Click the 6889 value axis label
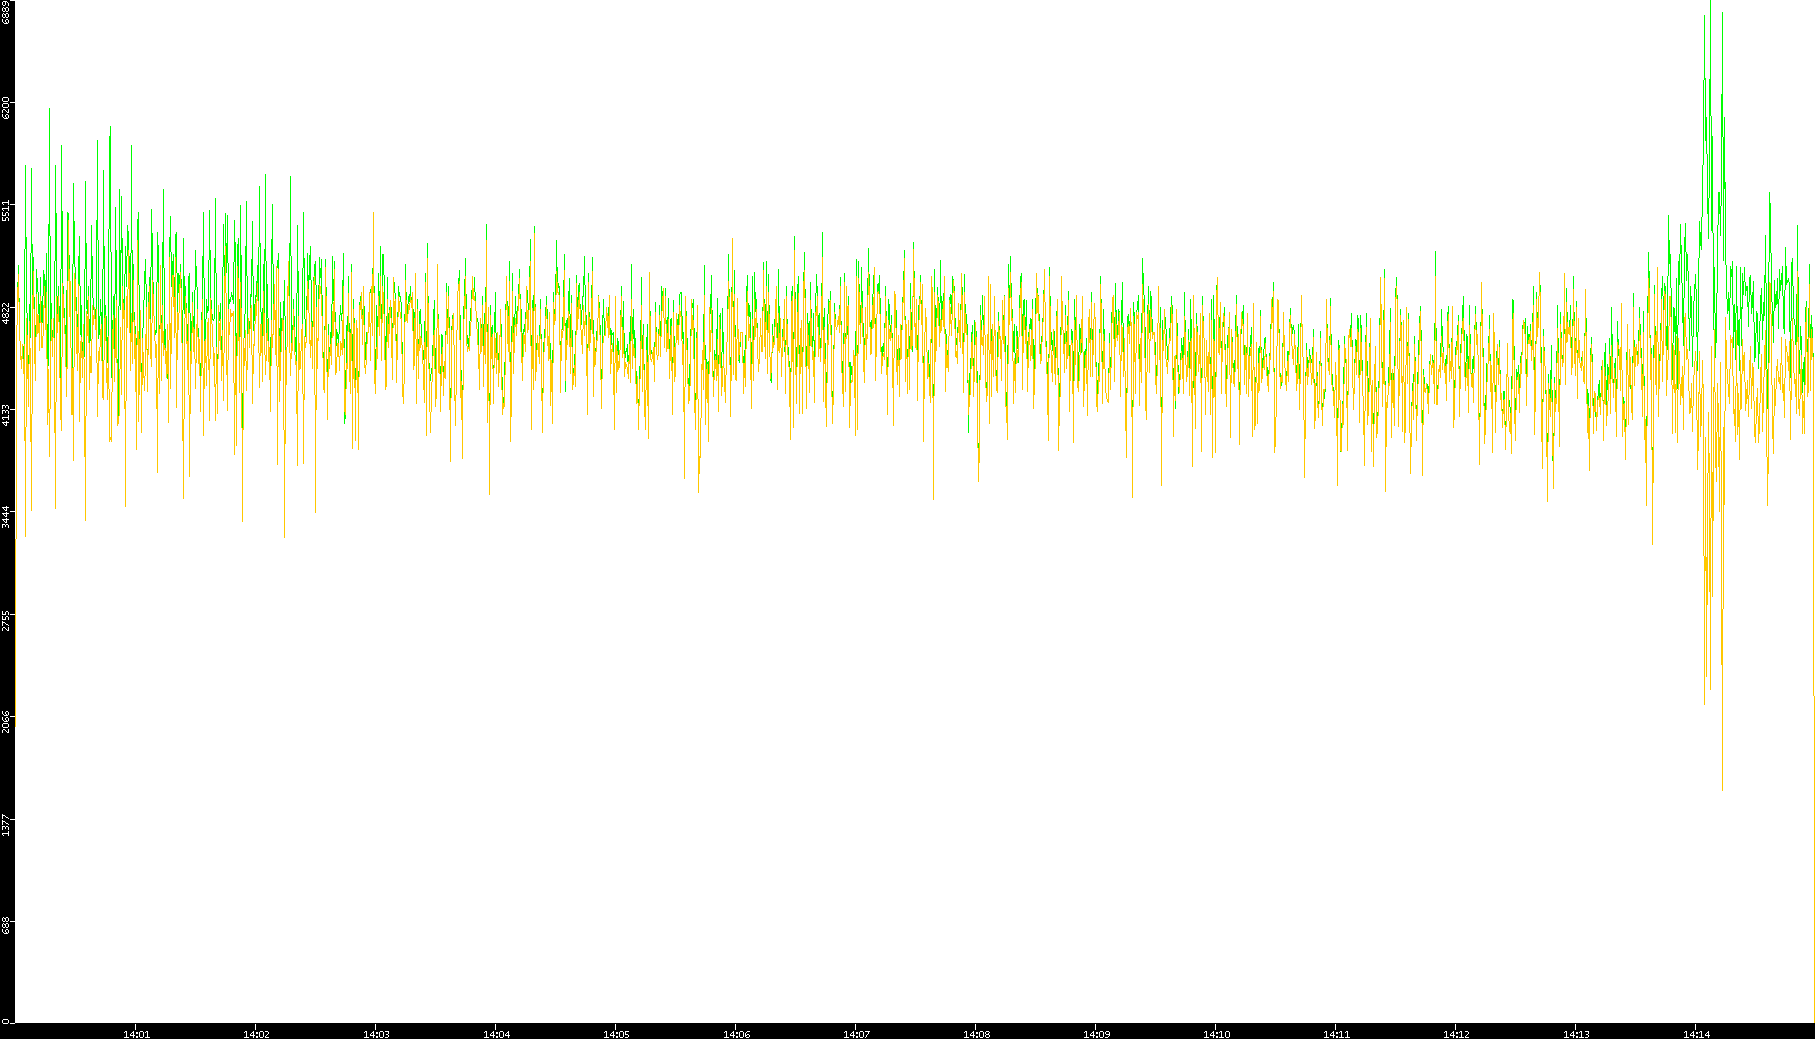 [7, 12]
